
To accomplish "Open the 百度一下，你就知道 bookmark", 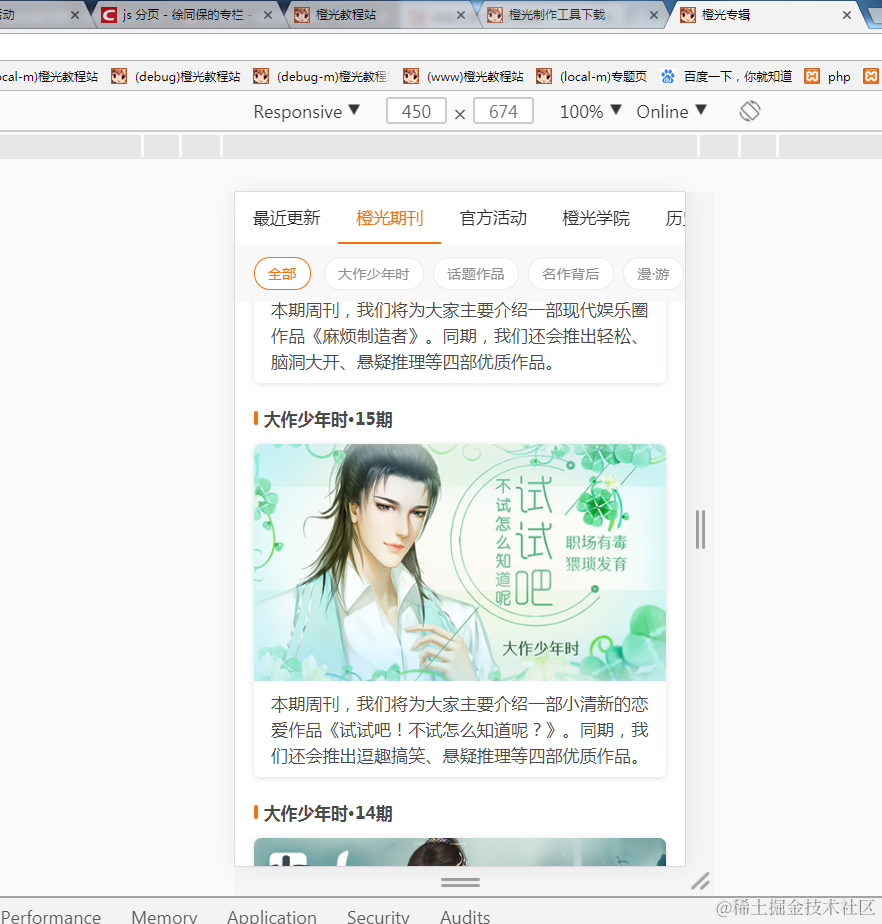I will pyautogui.click(x=726, y=77).
